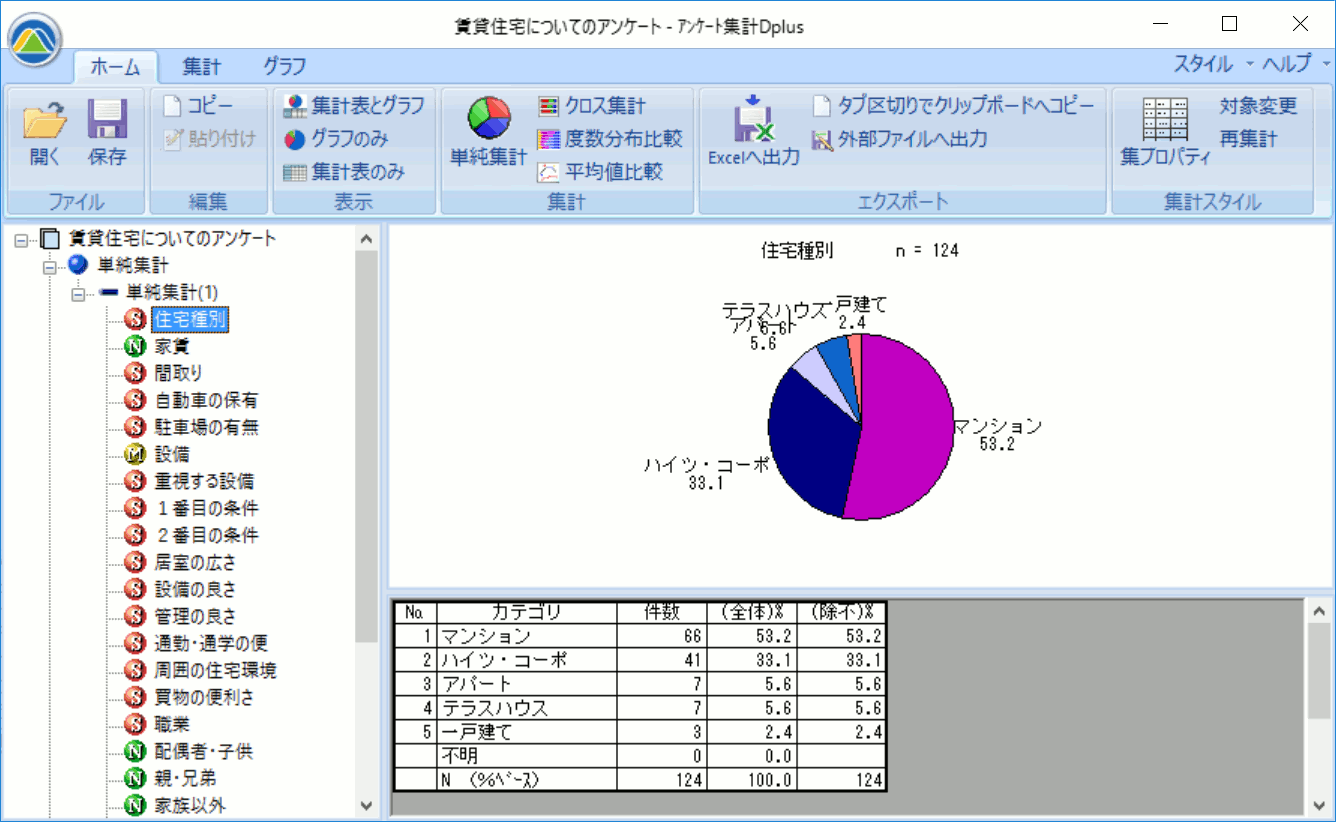Select 通勤･通学の便 tree item
This screenshot has width=1336, height=822.
pyautogui.click(x=211, y=643)
